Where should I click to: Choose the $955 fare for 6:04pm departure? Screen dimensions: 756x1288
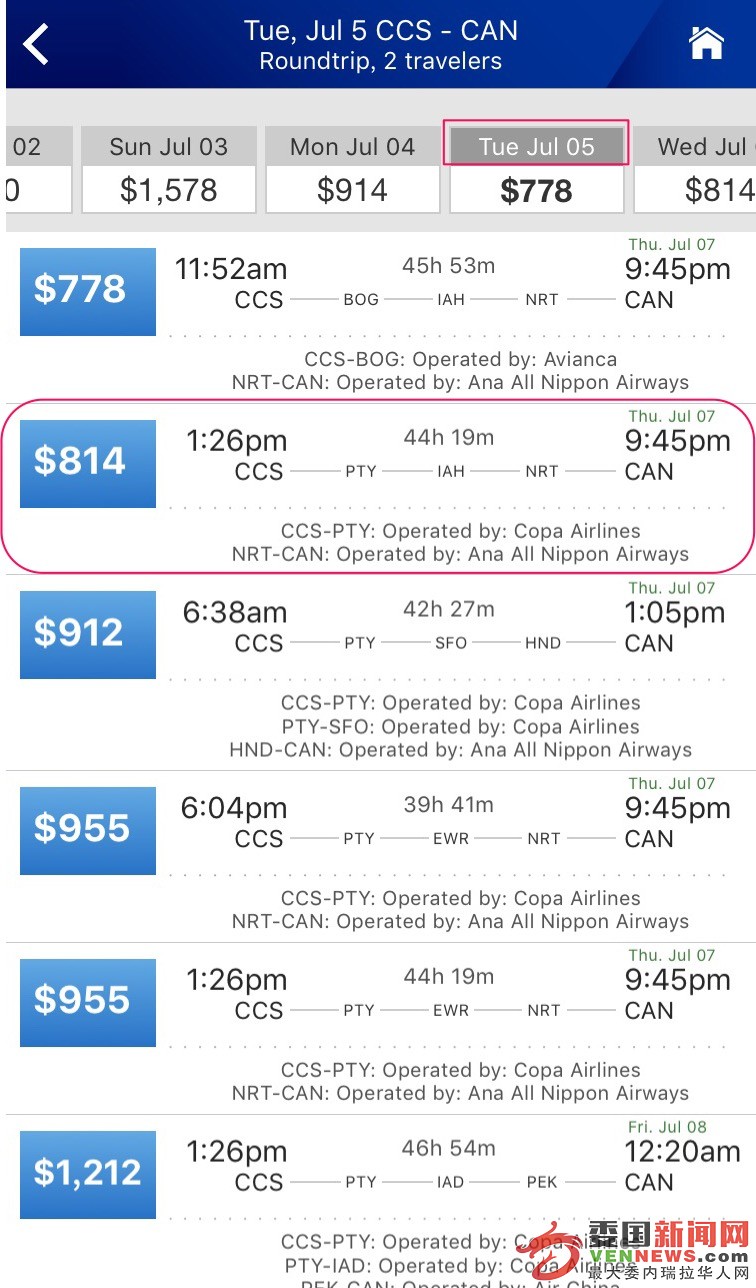tap(88, 830)
